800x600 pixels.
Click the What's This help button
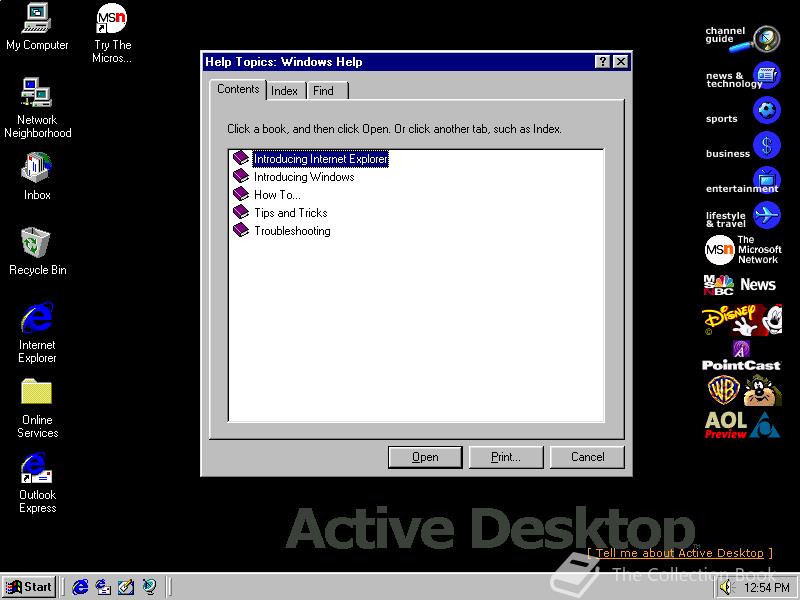pos(603,62)
